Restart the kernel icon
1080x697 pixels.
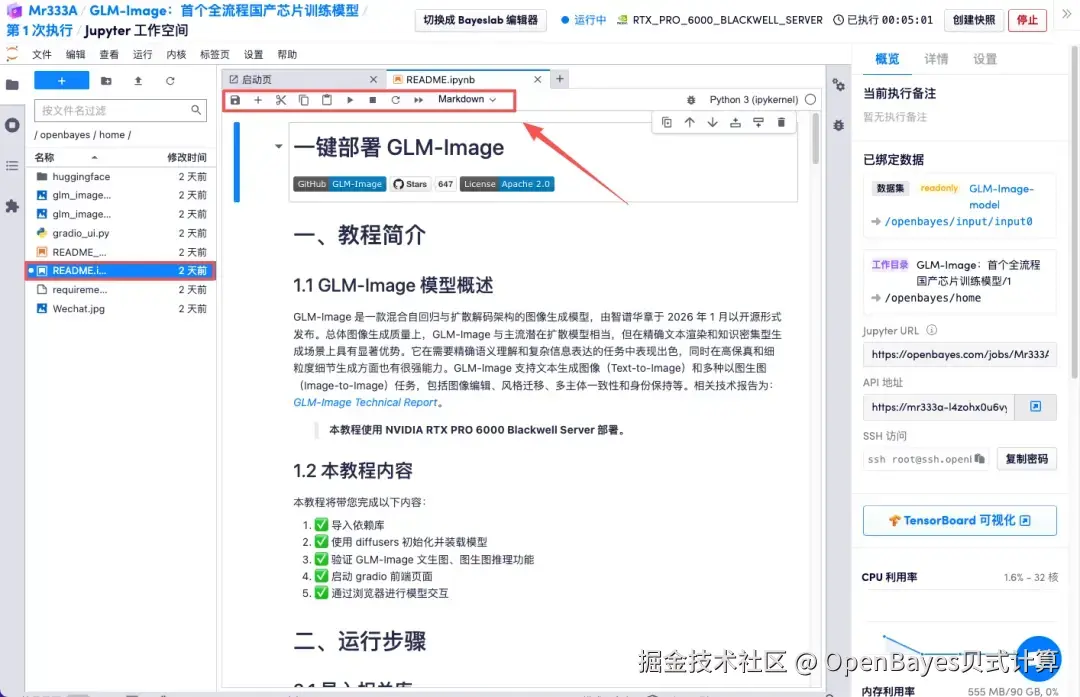pos(395,100)
